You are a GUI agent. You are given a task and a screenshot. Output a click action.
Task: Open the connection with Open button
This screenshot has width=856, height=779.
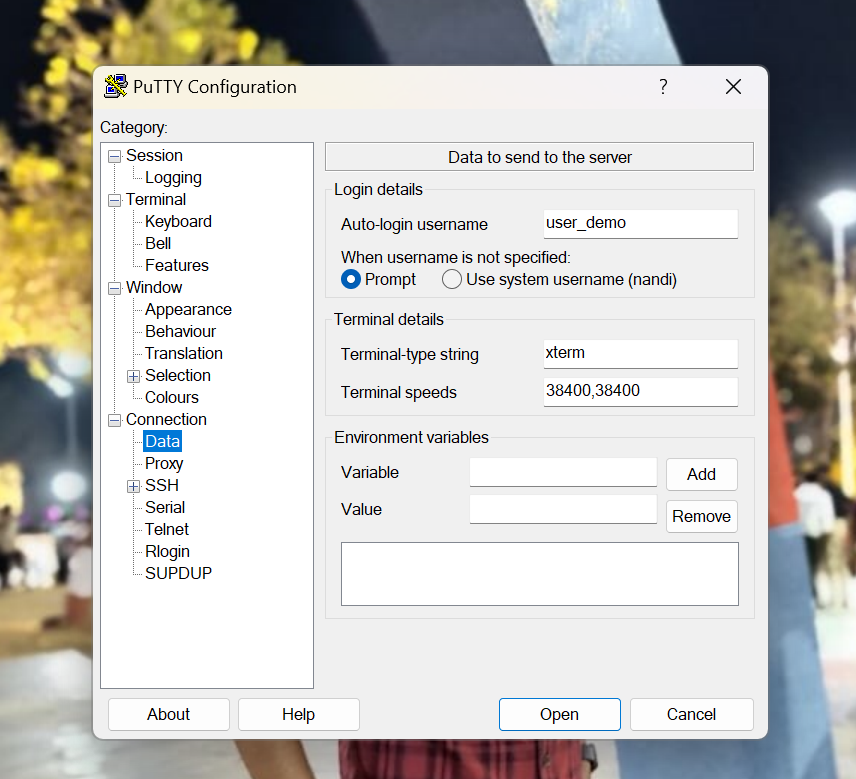pos(560,714)
